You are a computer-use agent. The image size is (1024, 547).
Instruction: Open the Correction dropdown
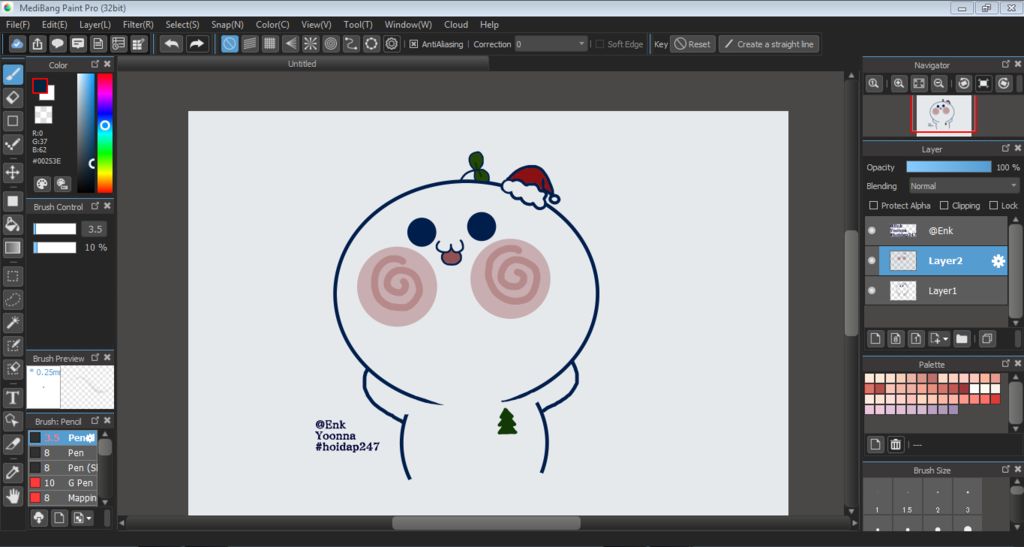click(x=551, y=44)
